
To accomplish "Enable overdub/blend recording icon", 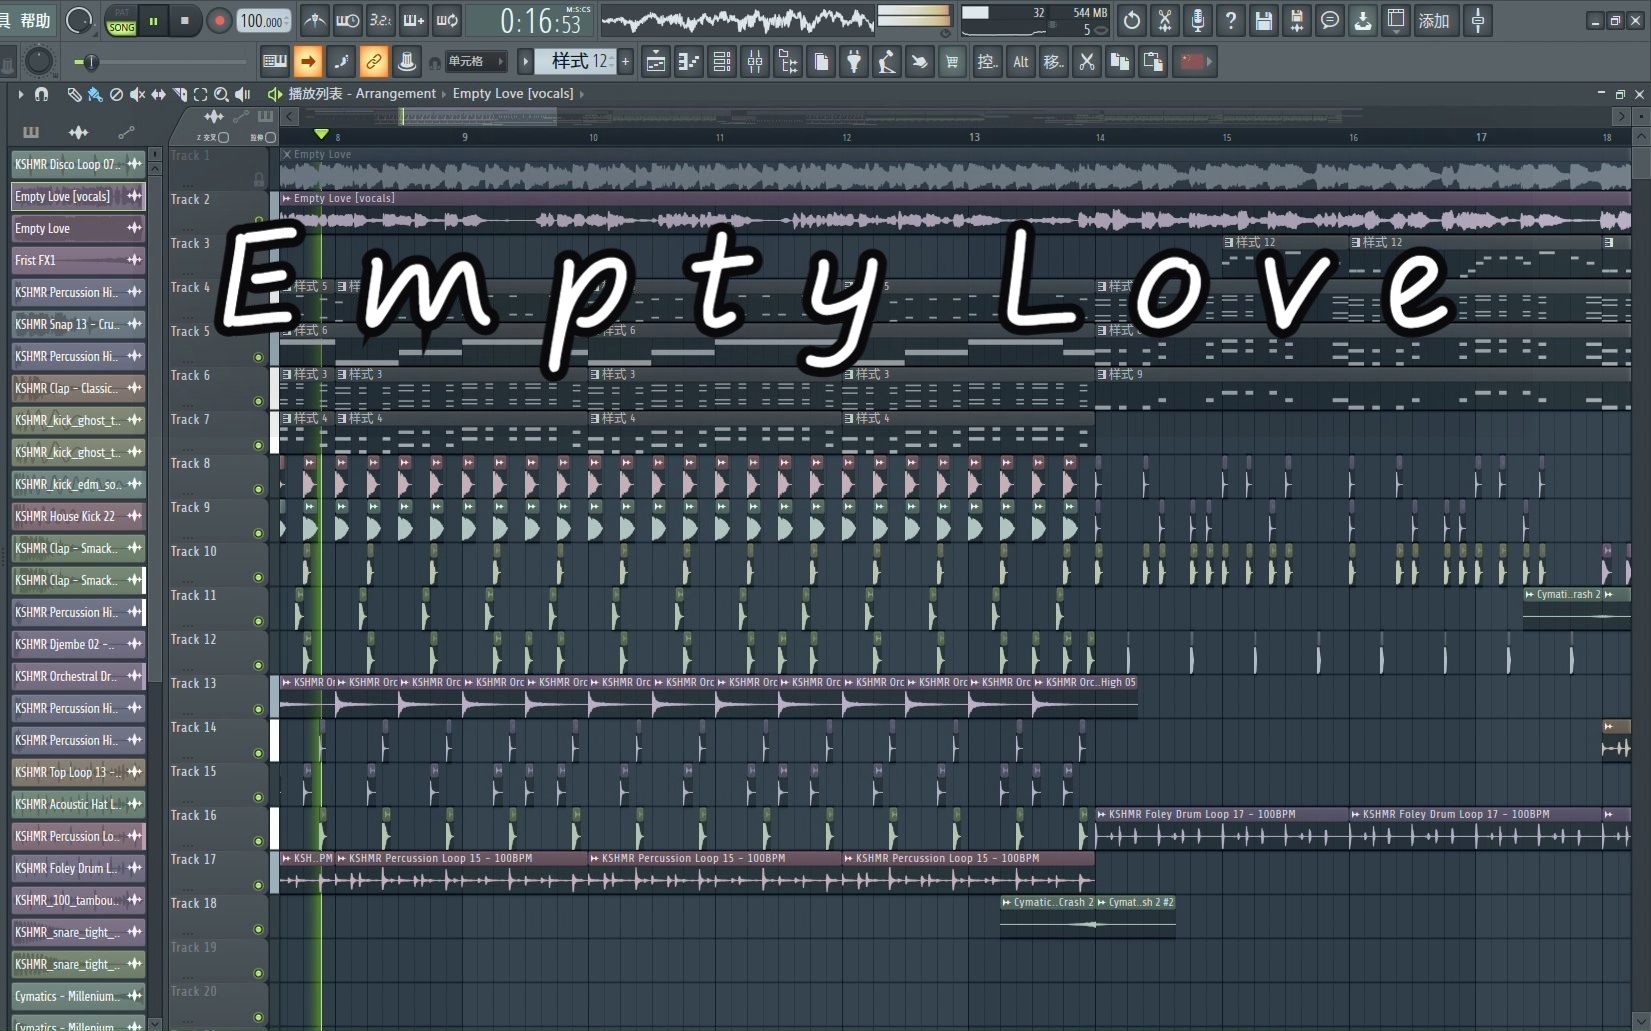I will 413,20.
